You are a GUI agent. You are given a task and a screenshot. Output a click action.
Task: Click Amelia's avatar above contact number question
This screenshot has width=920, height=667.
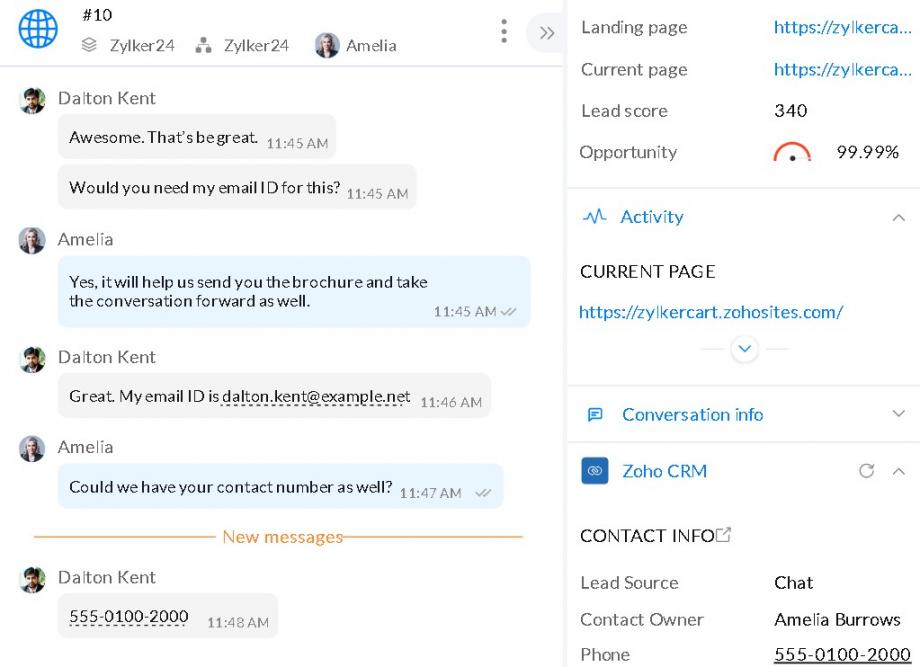[32, 449]
